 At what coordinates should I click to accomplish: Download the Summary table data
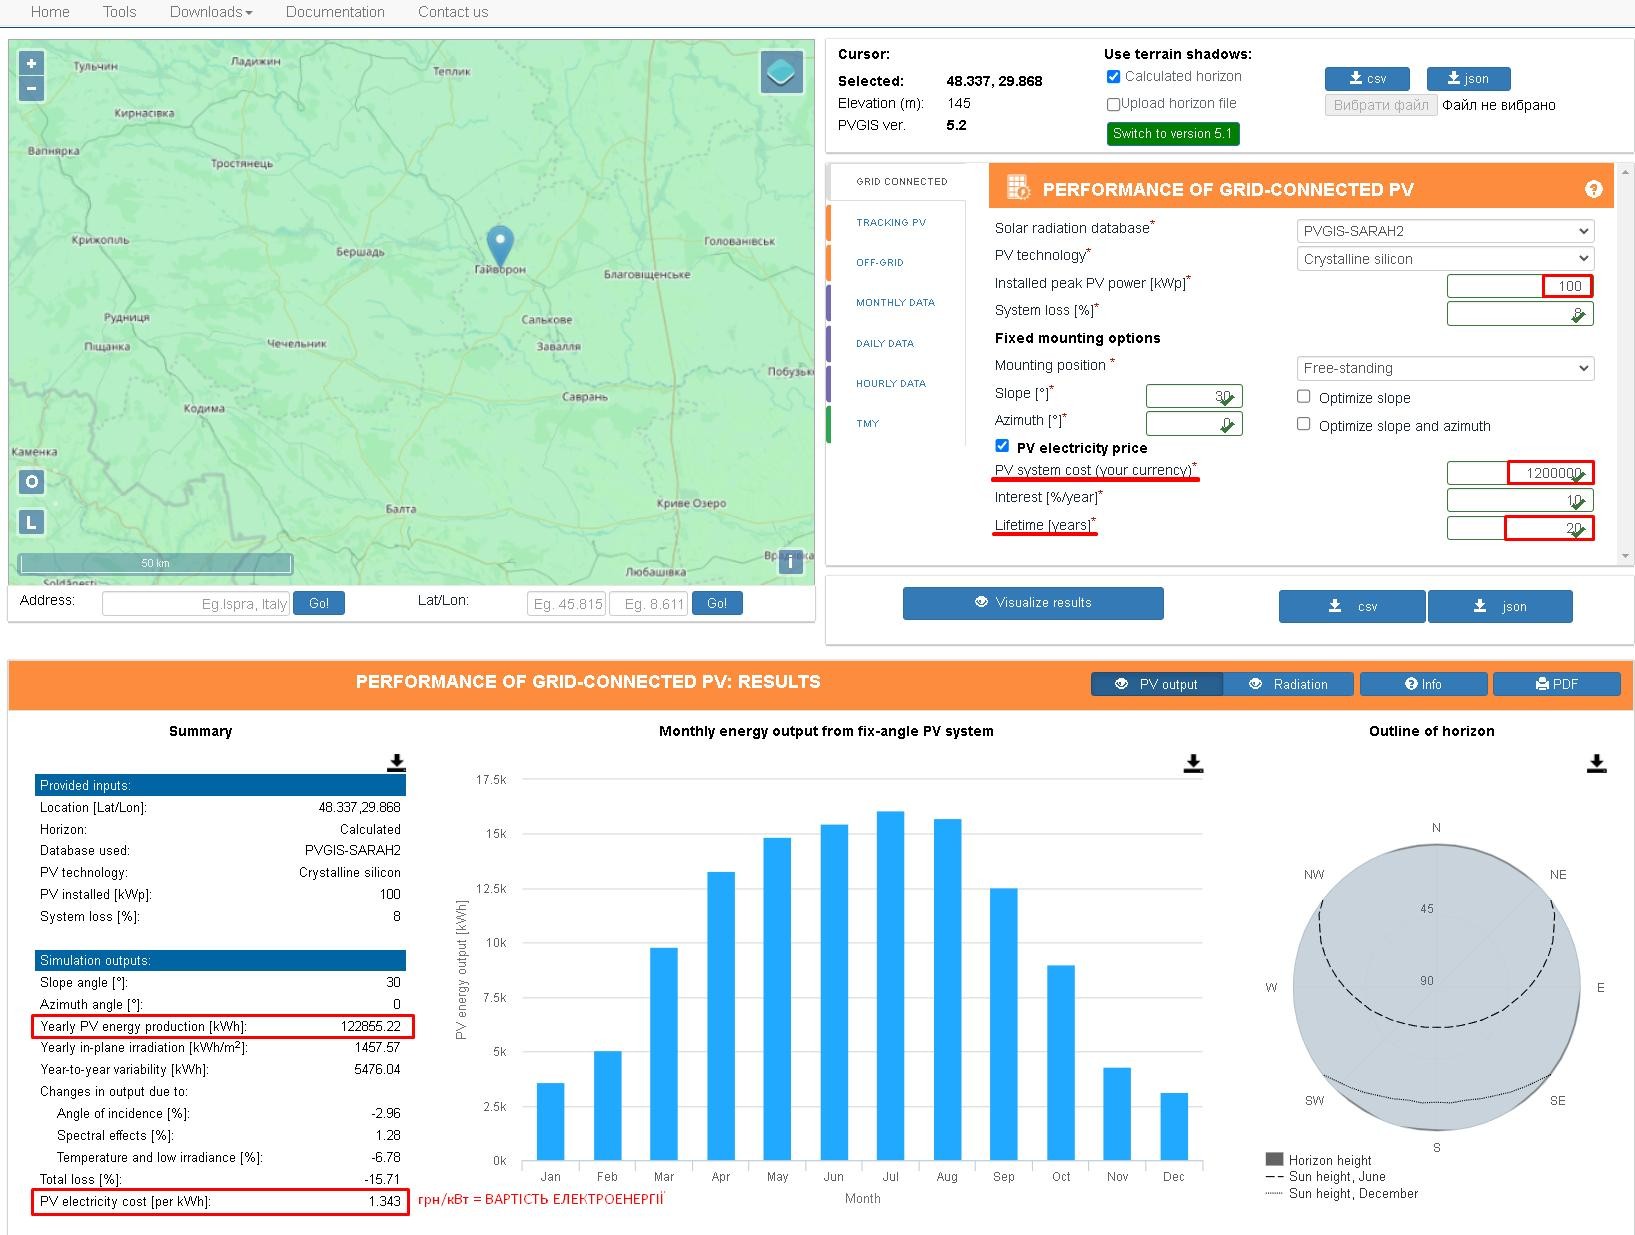pos(396,763)
